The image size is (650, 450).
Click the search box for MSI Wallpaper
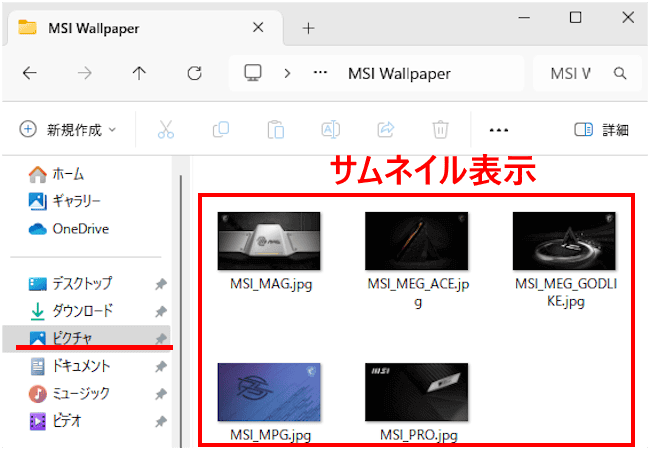coord(587,73)
